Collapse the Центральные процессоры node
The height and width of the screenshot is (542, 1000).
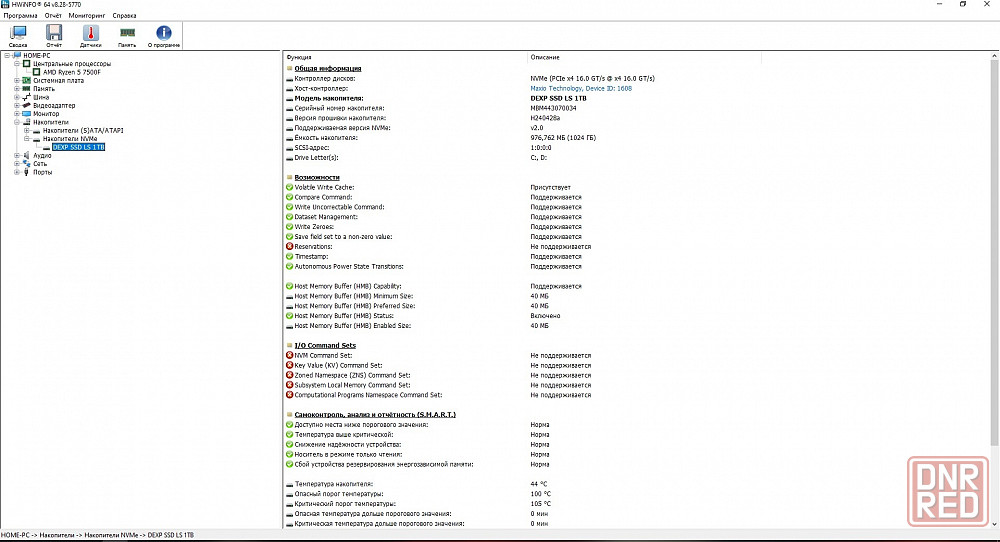pyautogui.click(x=17, y=64)
